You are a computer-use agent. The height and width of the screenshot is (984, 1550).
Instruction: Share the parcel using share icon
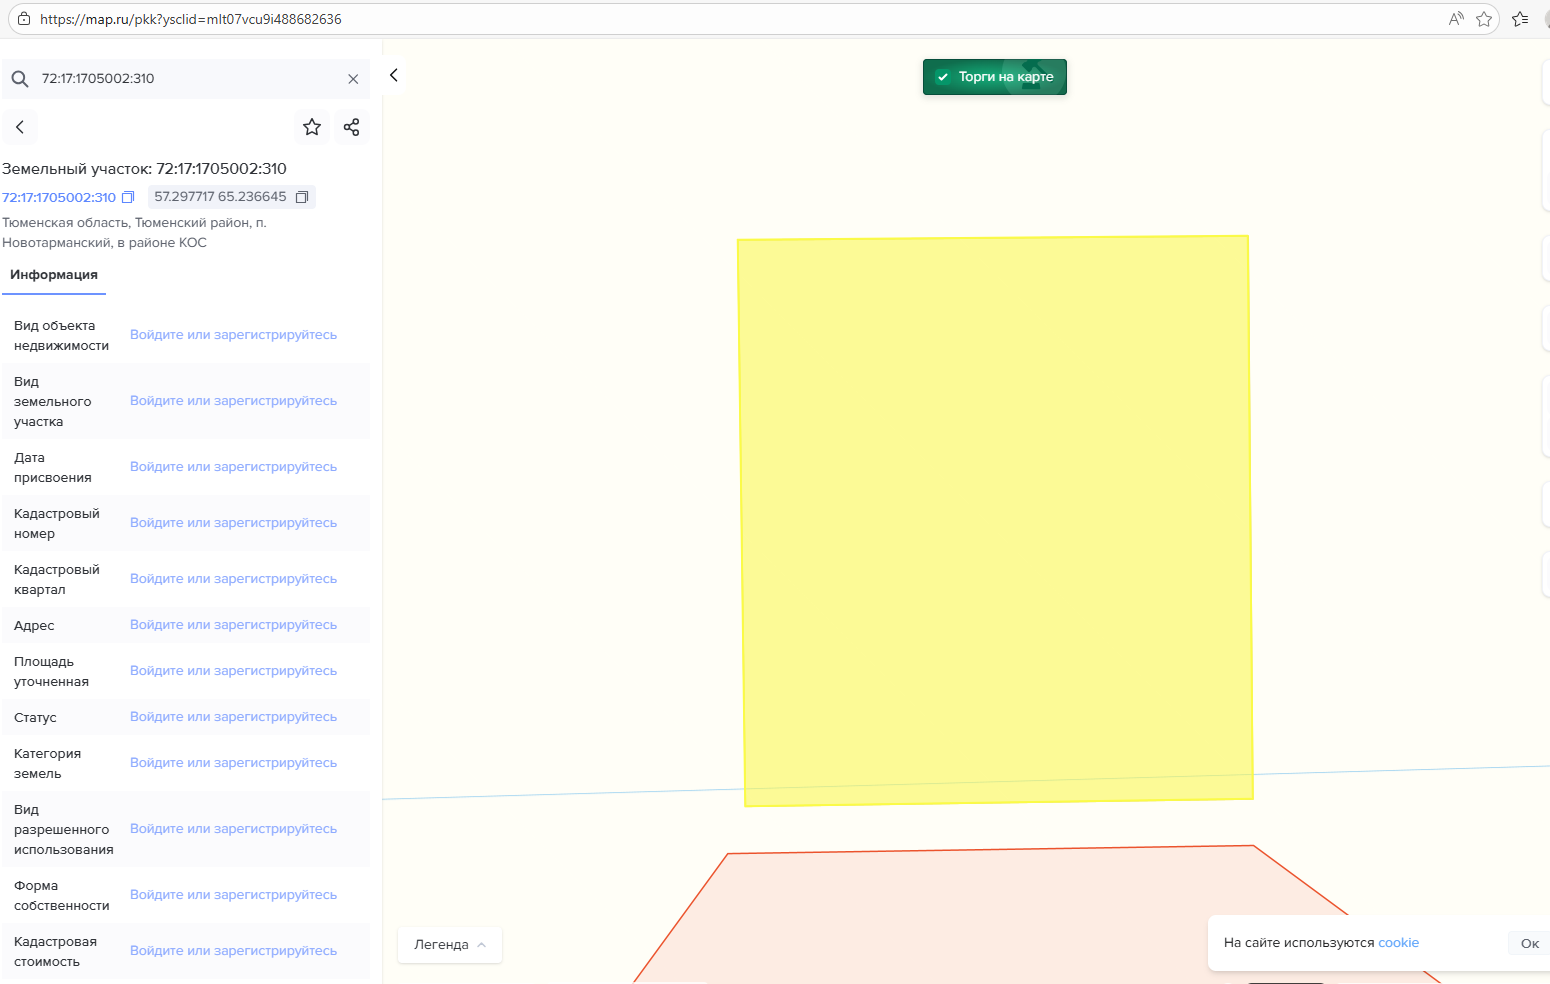(351, 127)
